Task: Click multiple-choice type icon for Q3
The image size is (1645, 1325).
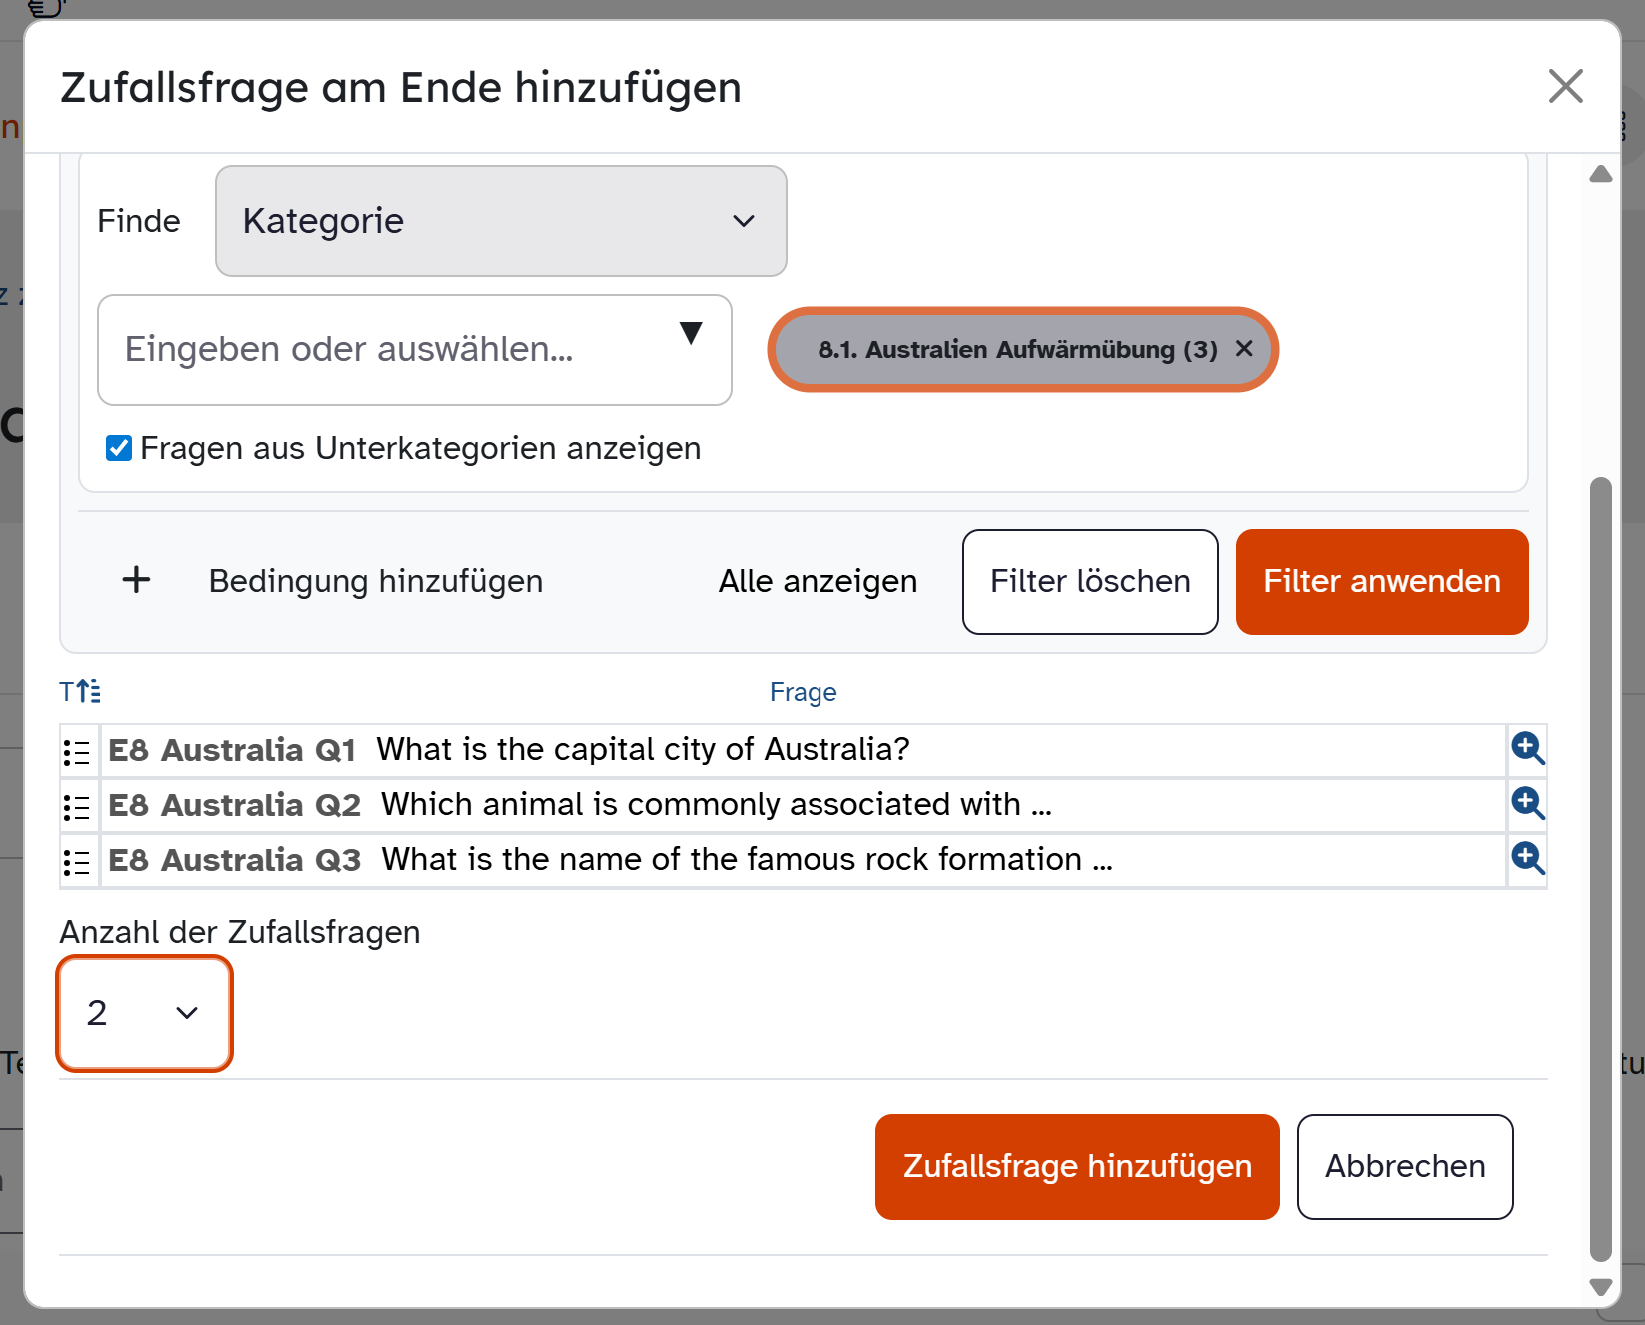Action: coord(77,862)
